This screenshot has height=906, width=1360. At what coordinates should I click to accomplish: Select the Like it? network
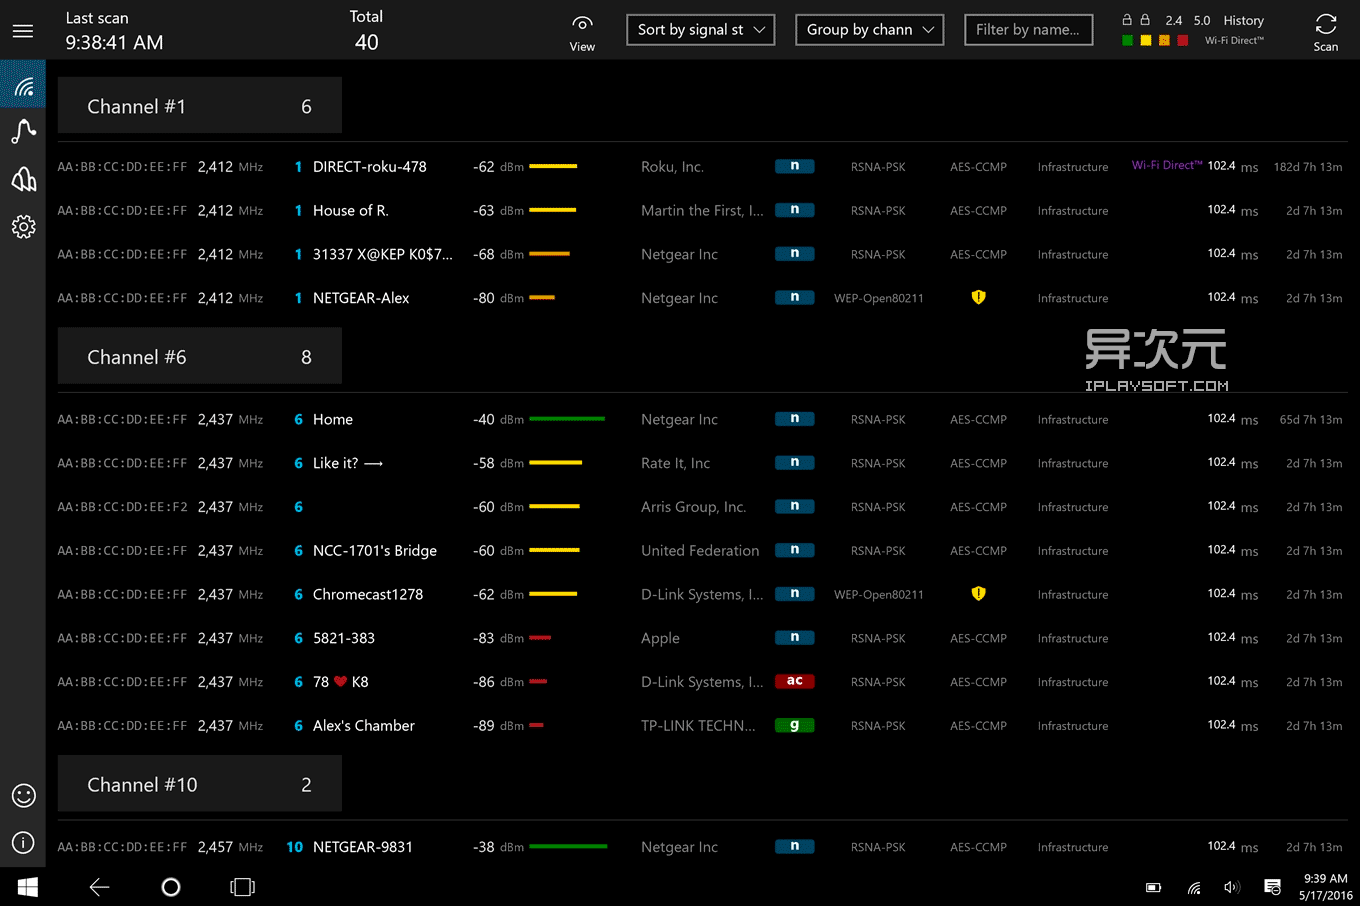[x=347, y=464]
